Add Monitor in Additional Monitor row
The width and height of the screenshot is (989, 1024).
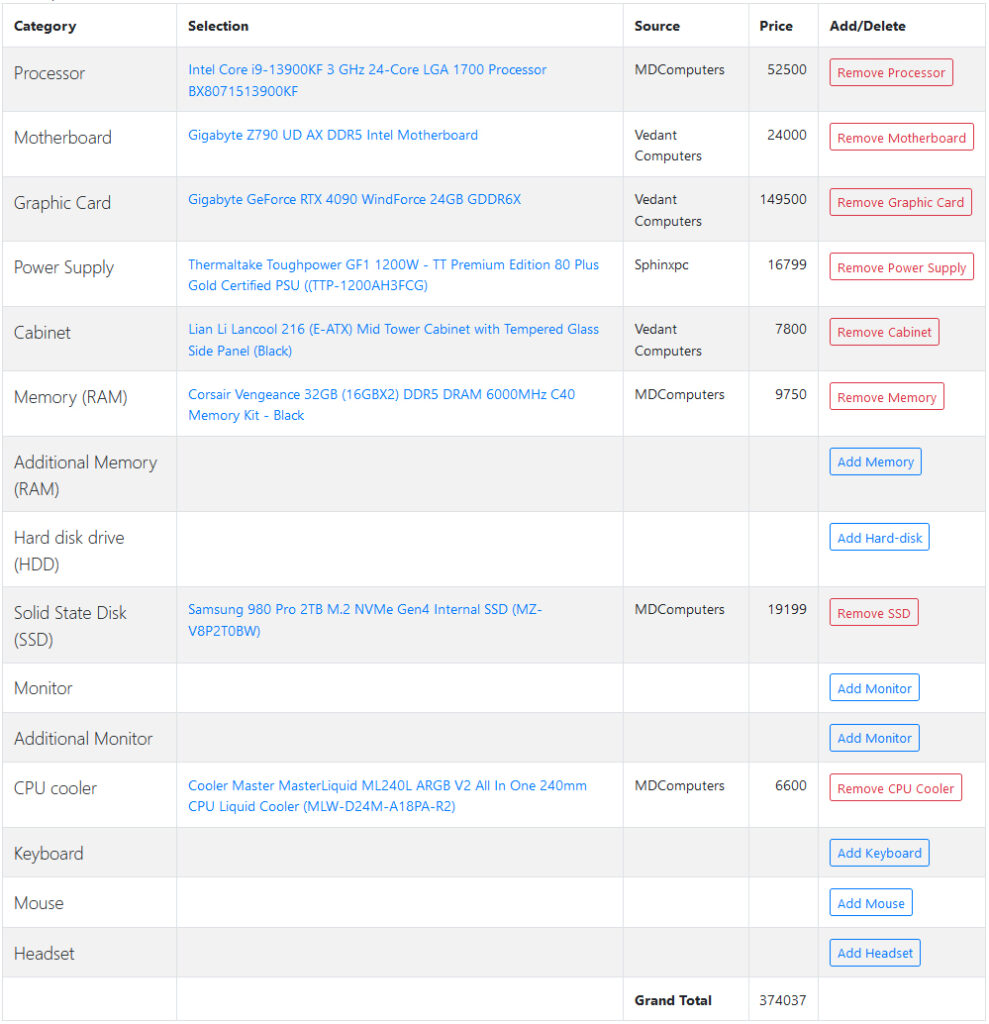pos(874,738)
